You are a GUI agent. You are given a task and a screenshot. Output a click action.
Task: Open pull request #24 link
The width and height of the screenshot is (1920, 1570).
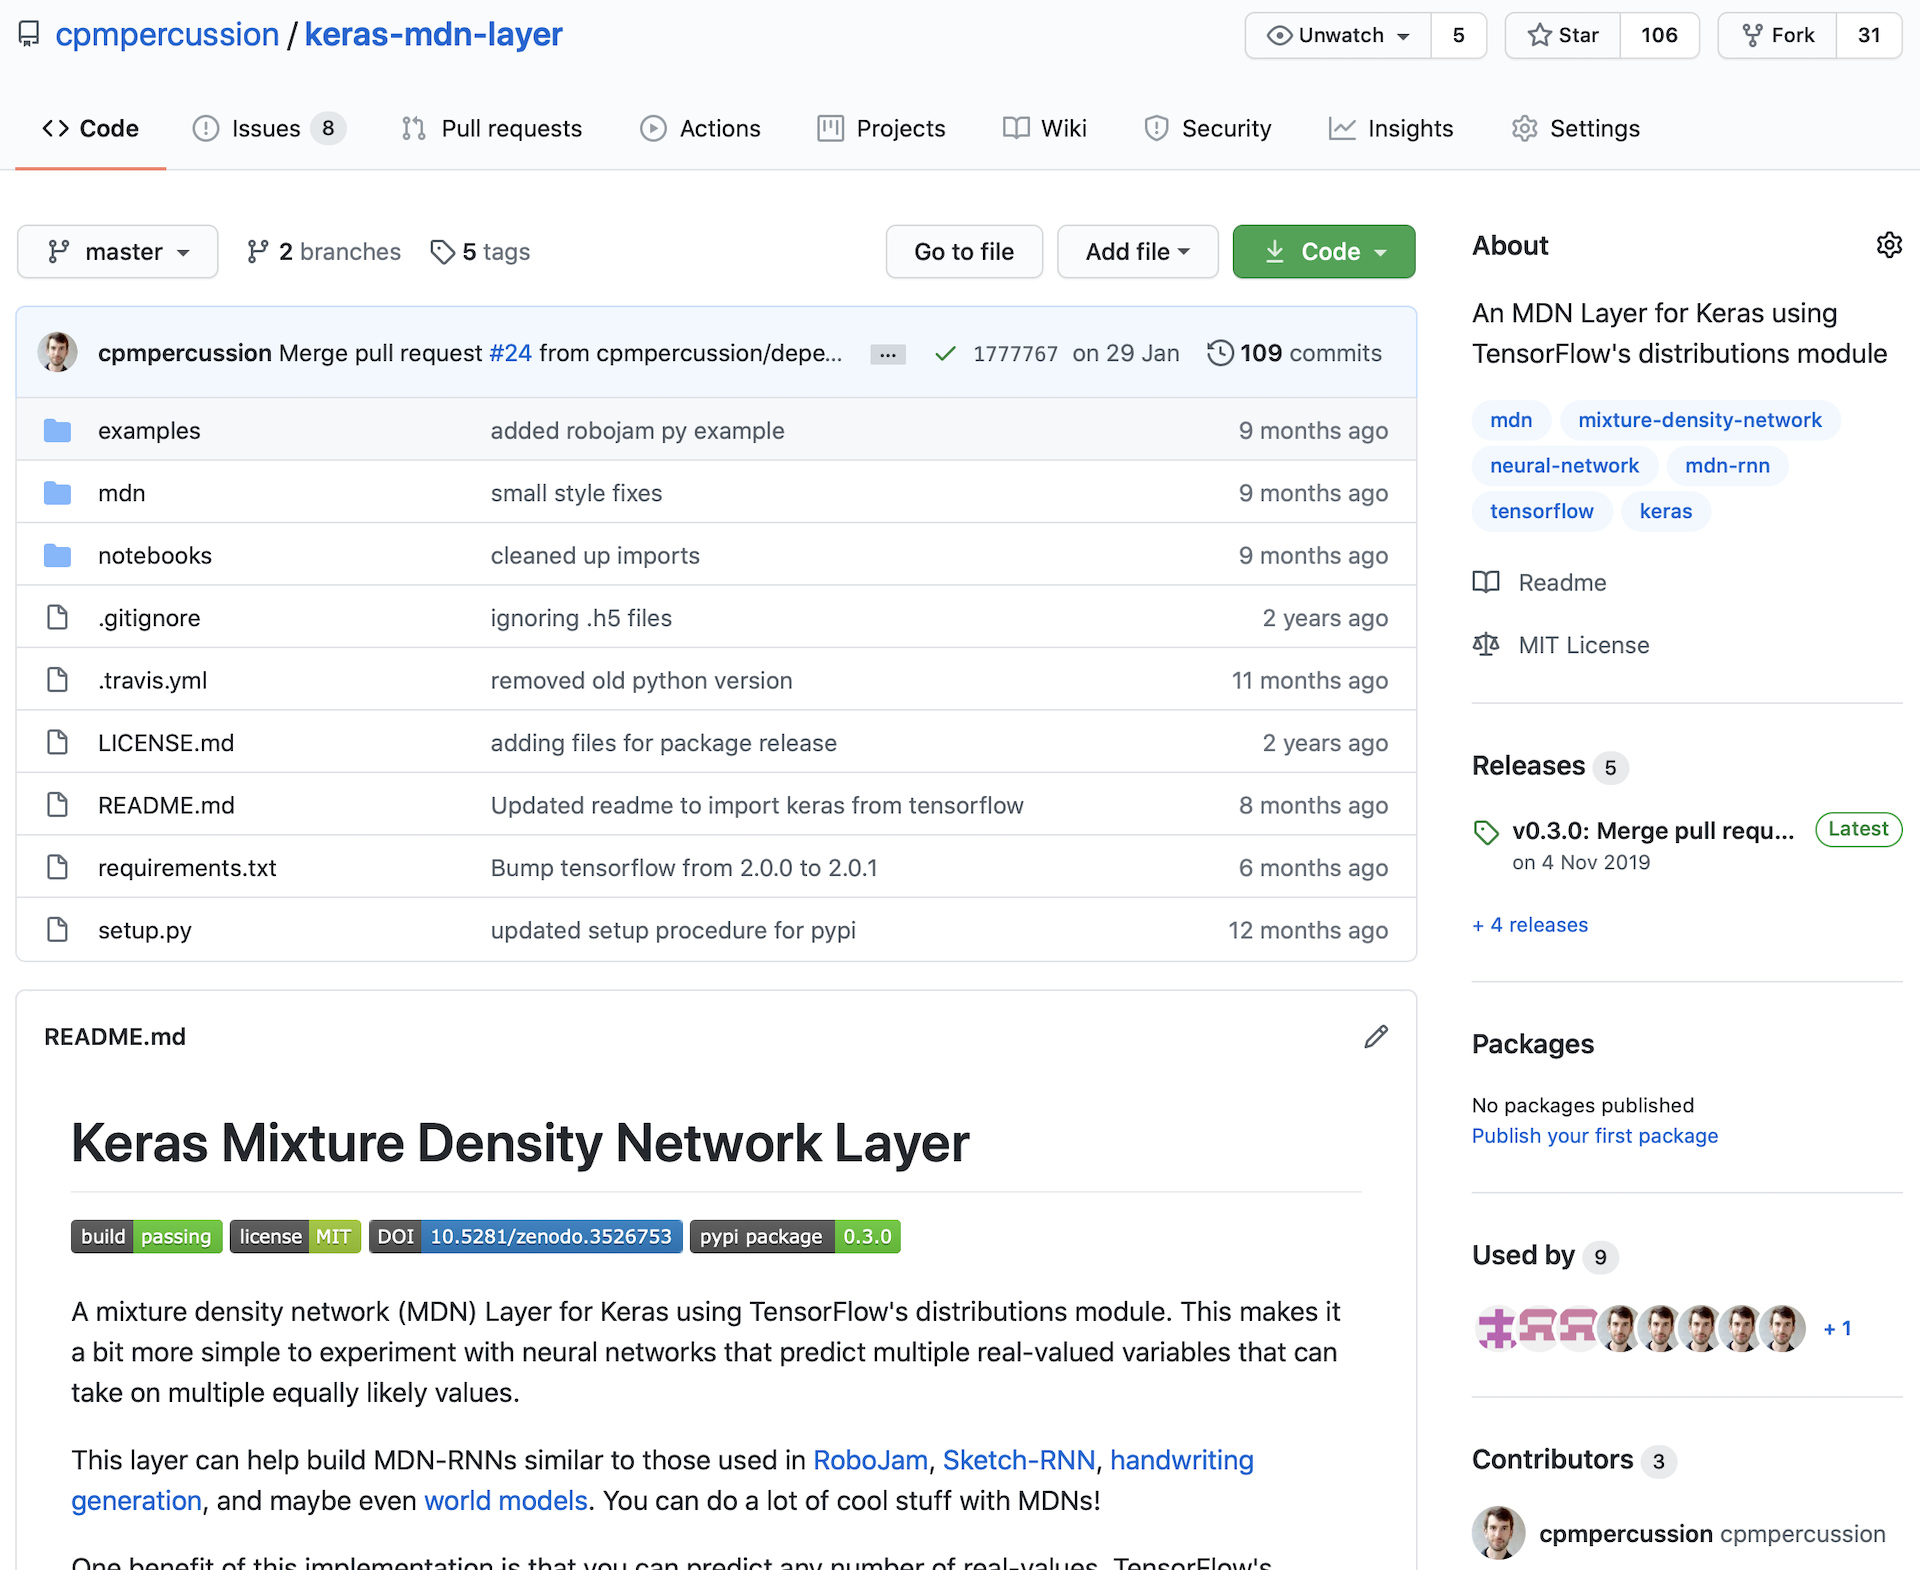(510, 353)
